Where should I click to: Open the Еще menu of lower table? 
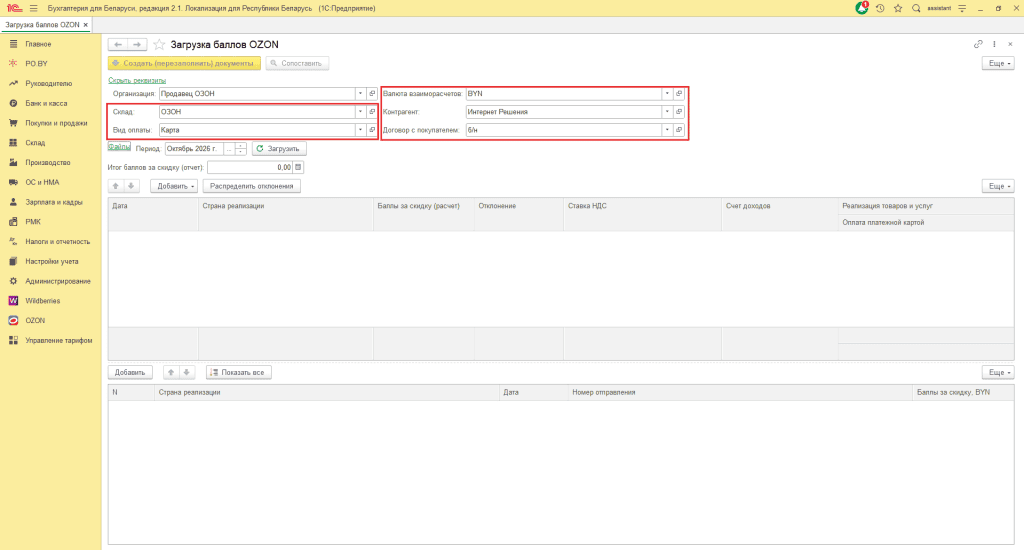pyautogui.click(x=998, y=372)
